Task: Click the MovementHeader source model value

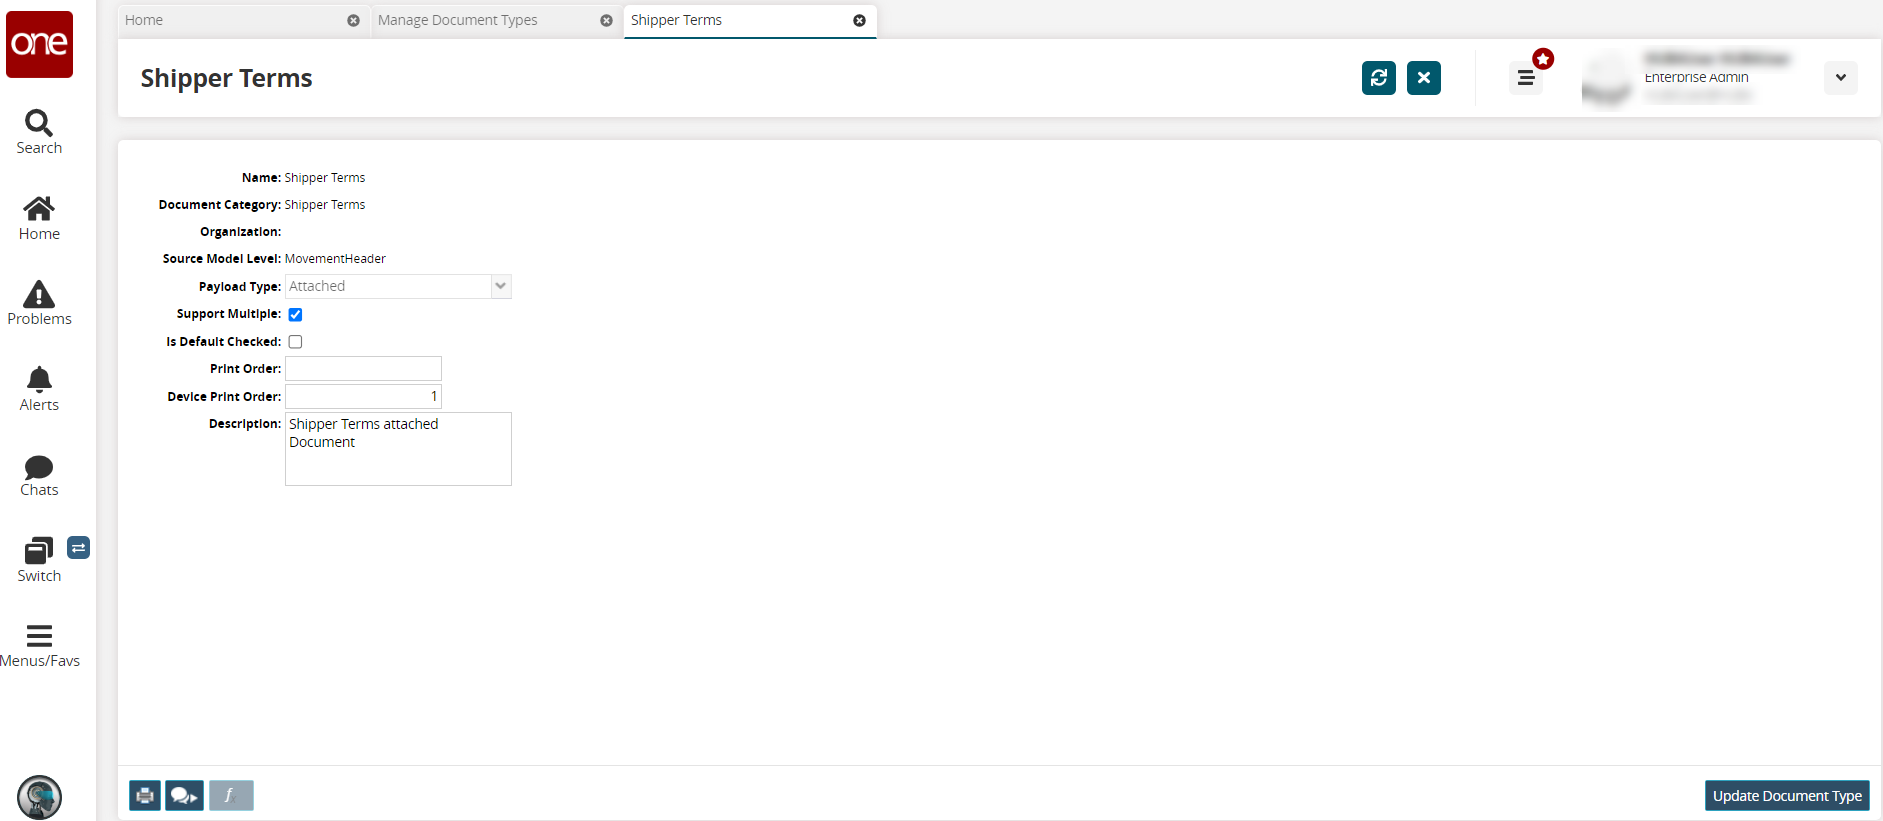Action: [335, 259]
